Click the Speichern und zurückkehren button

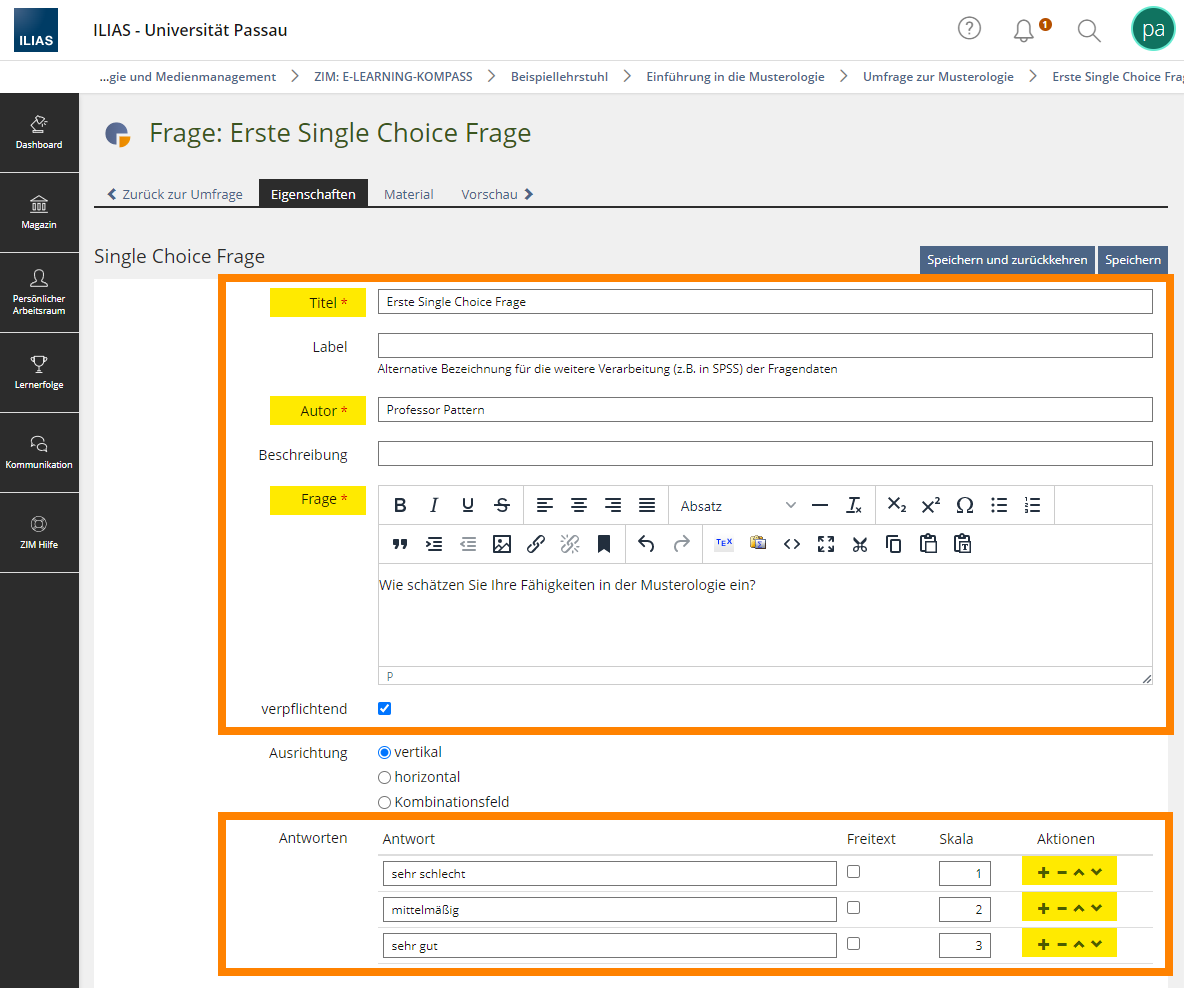1007,260
